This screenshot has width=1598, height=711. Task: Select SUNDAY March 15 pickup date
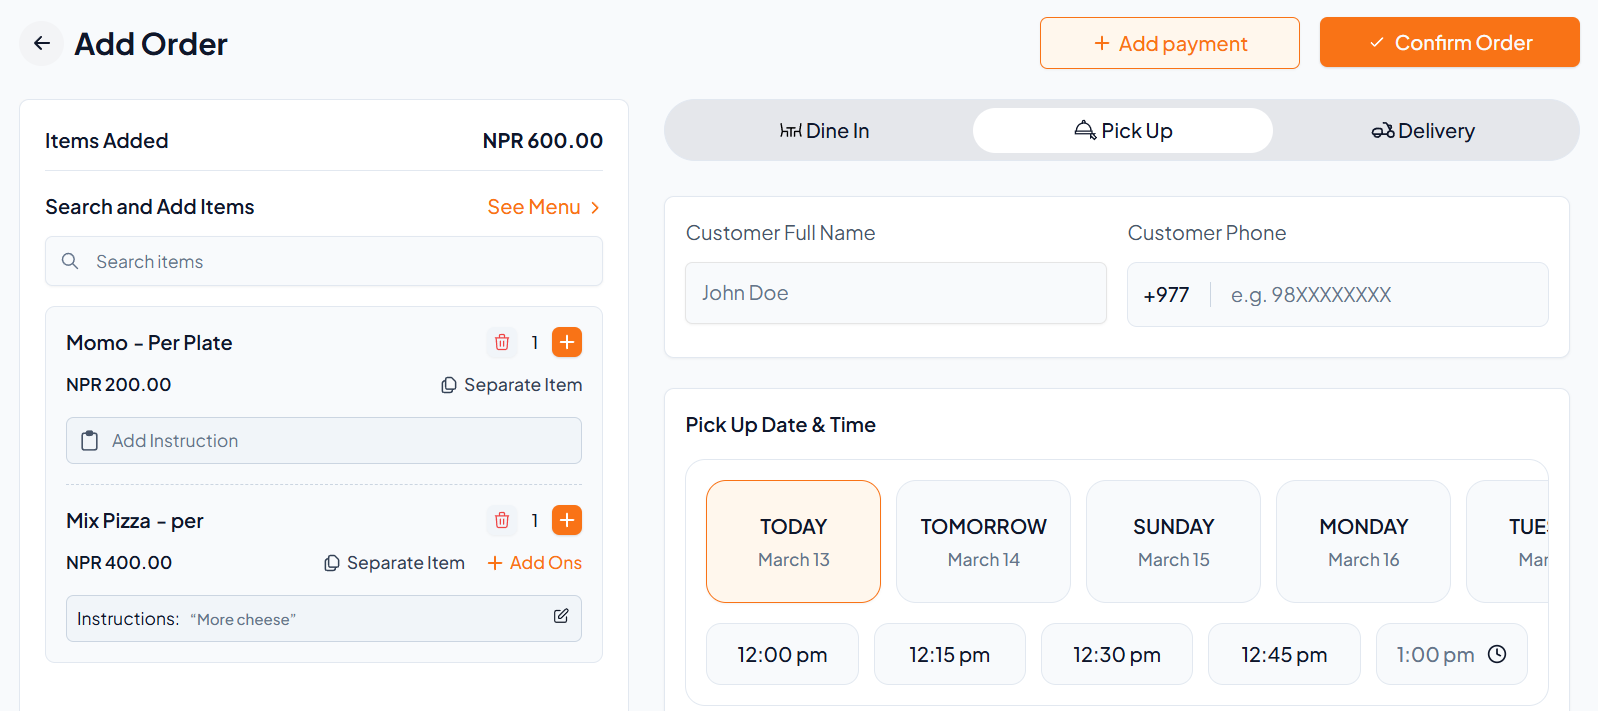pos(1173,541)
